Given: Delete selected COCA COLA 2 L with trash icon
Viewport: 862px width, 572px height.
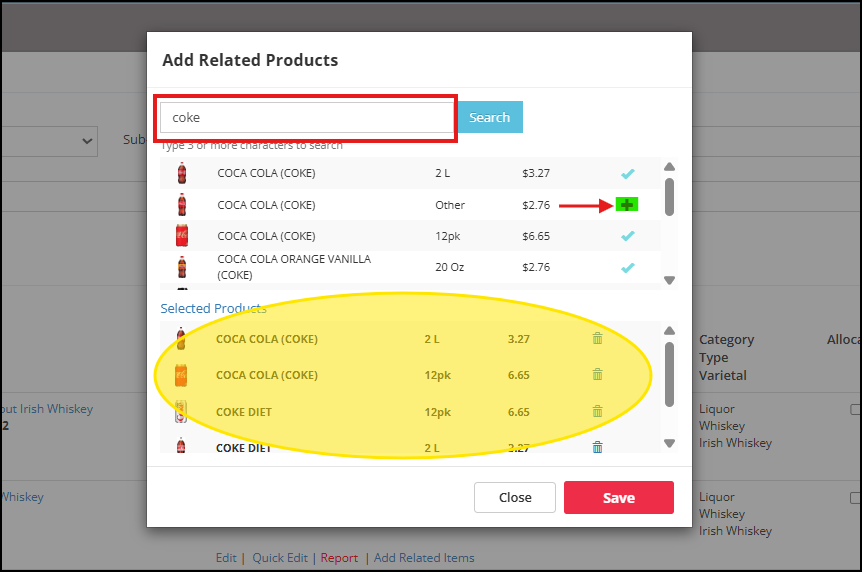Looking at the screenshot, I should (598, 338).
